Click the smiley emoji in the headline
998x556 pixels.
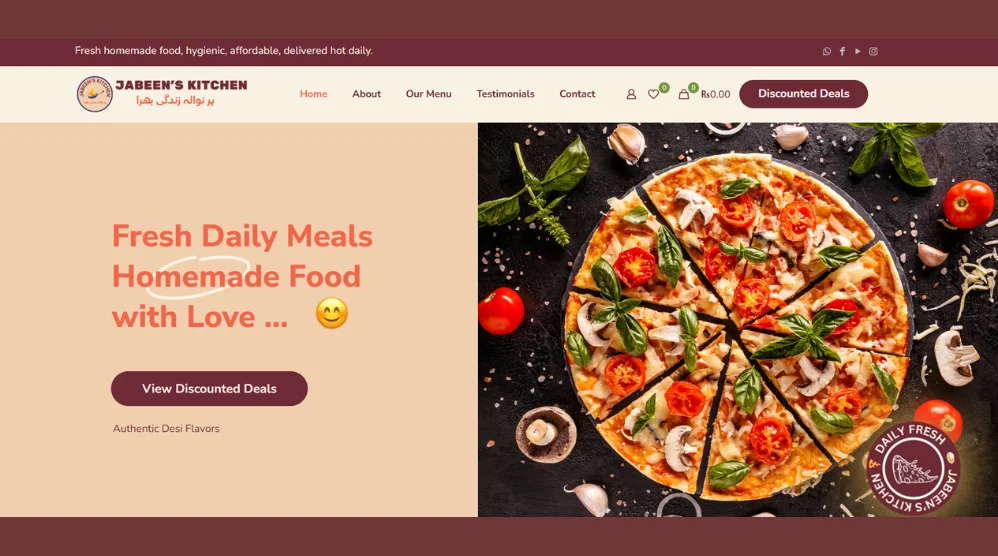[x=332, y=314]
